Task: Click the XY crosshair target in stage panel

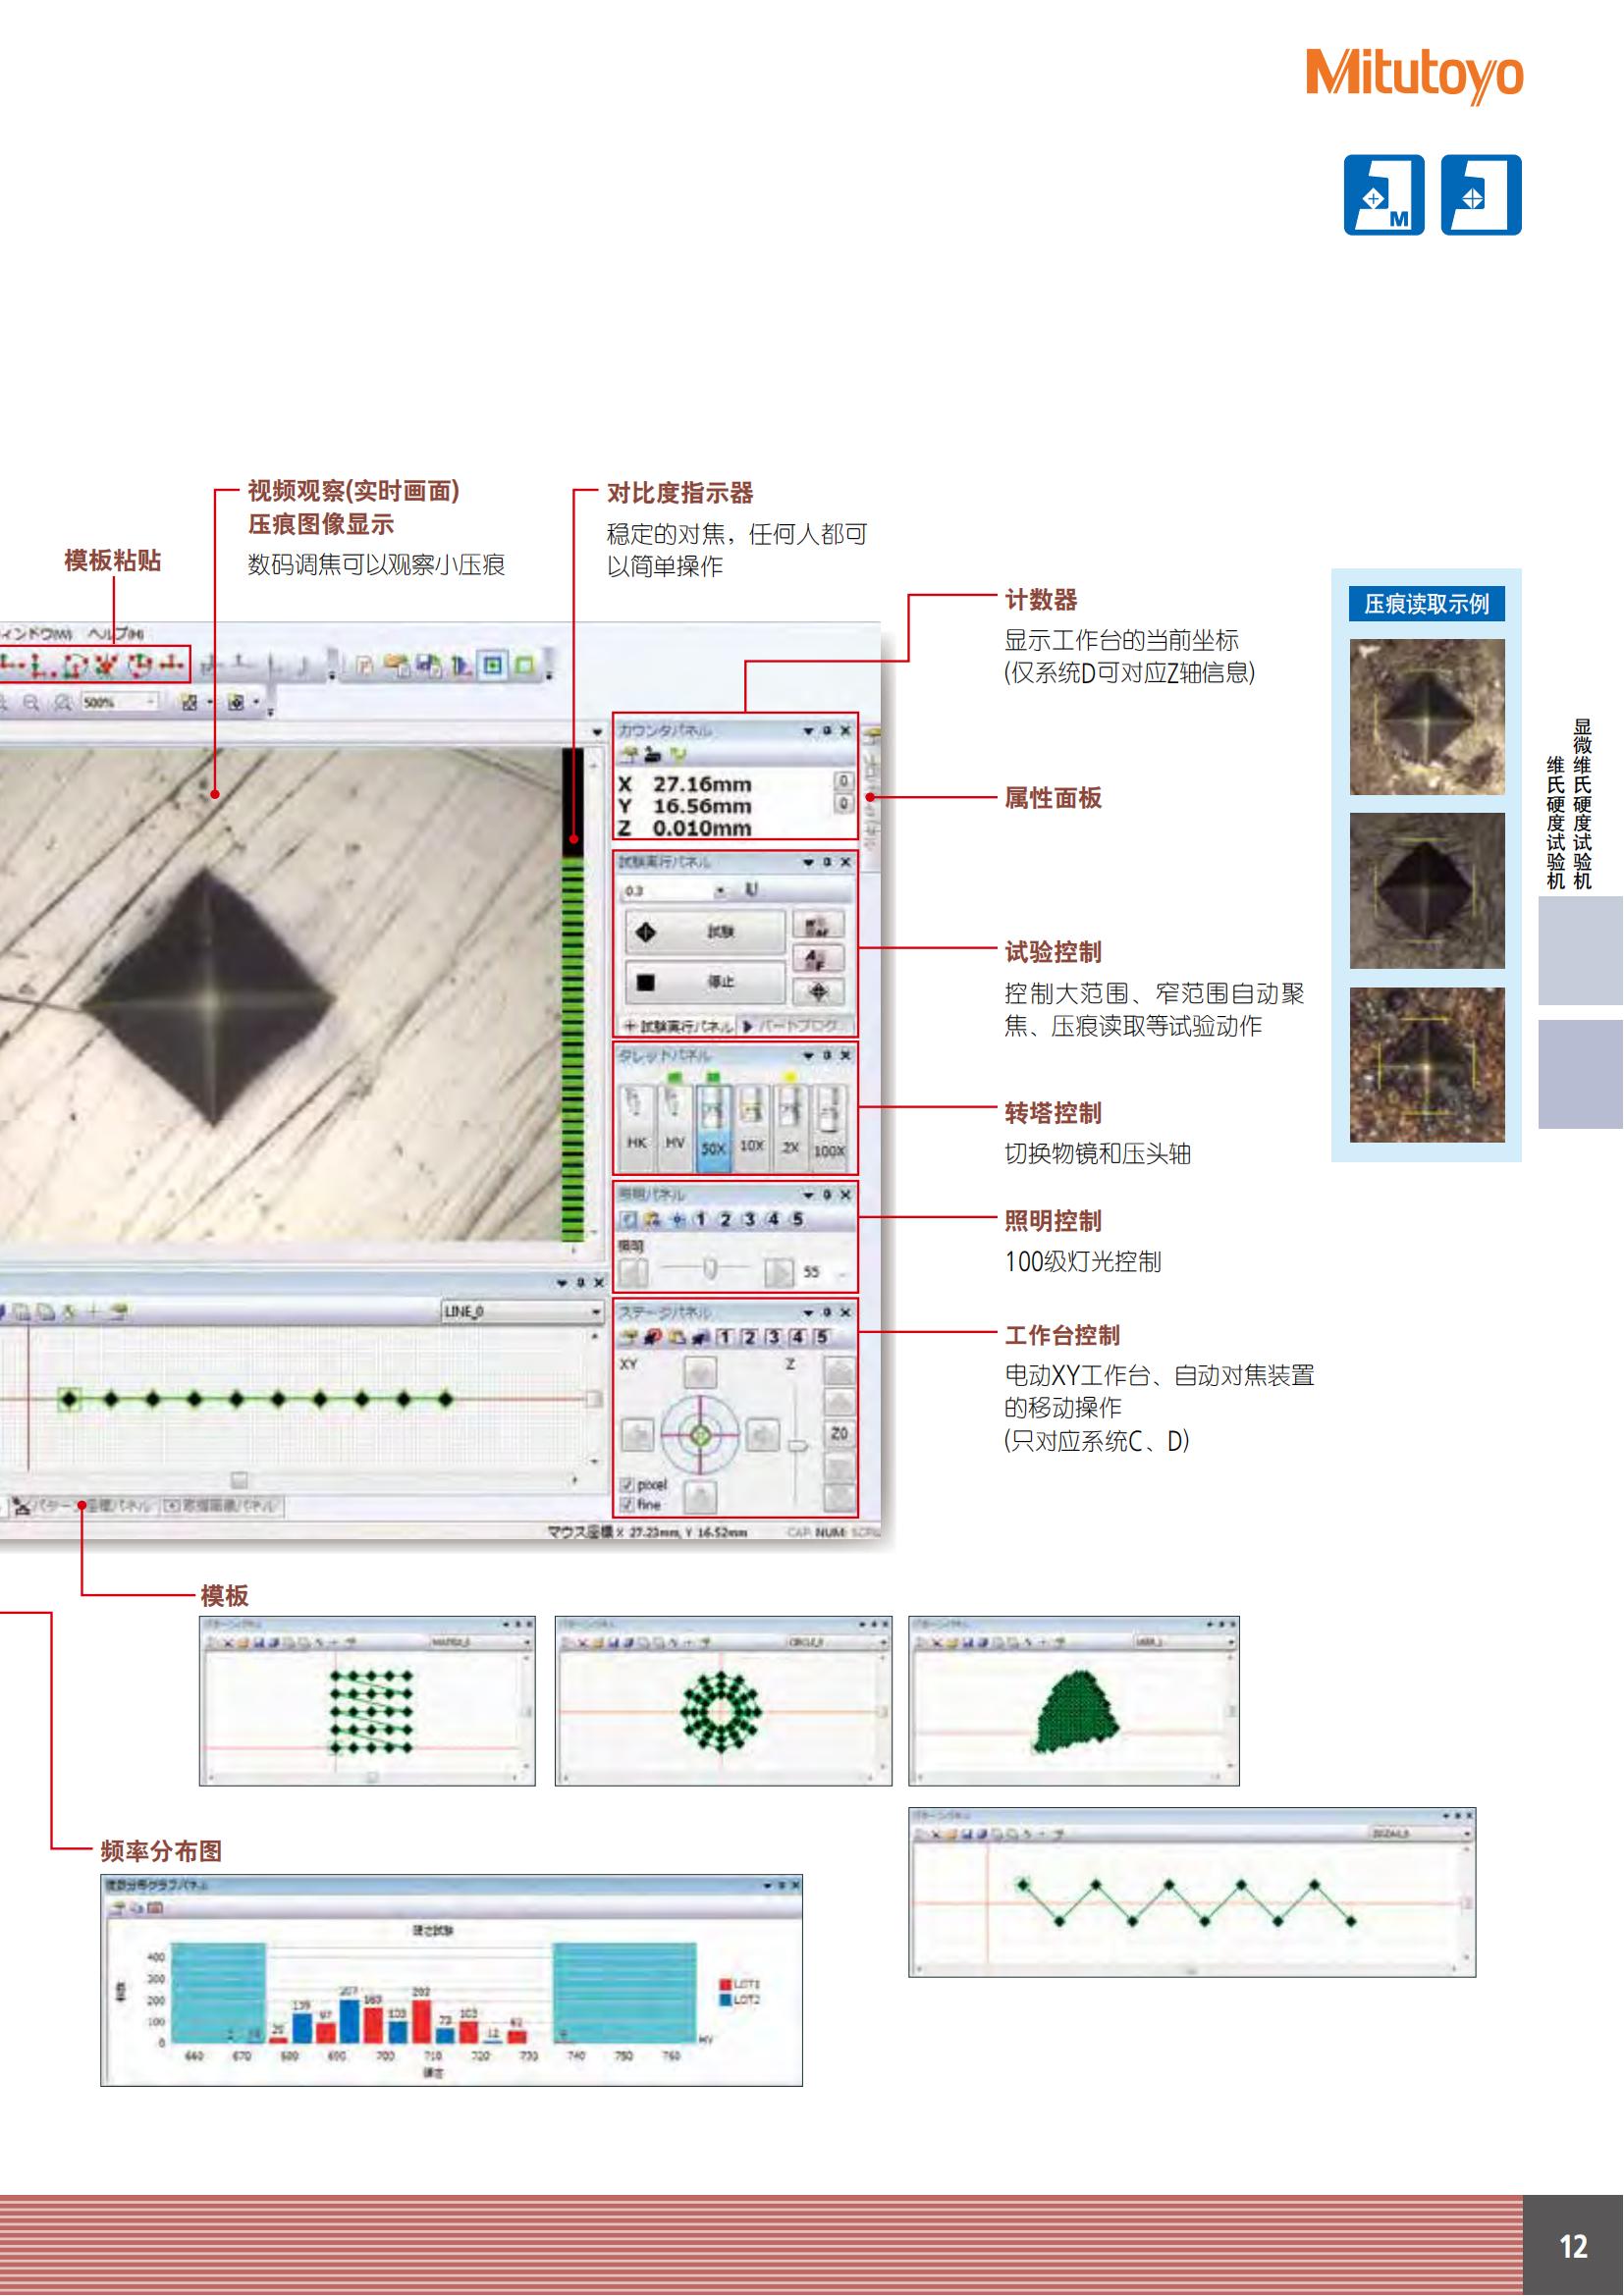Action: coord(700,1435)
